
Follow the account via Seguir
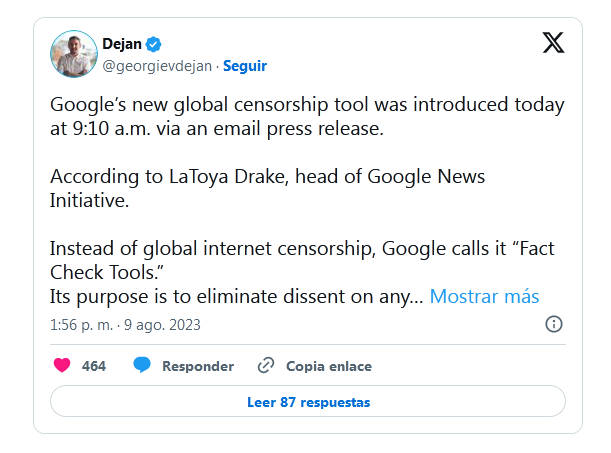point(245,66)
